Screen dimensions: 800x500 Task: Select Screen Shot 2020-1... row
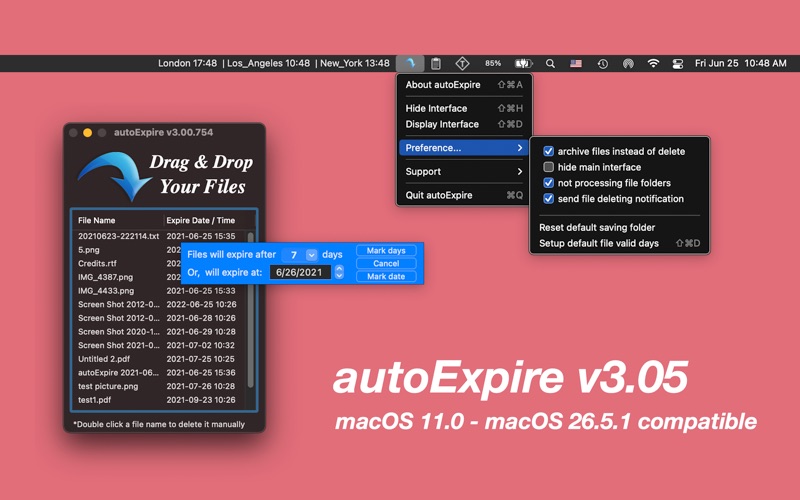click(159, 332)
